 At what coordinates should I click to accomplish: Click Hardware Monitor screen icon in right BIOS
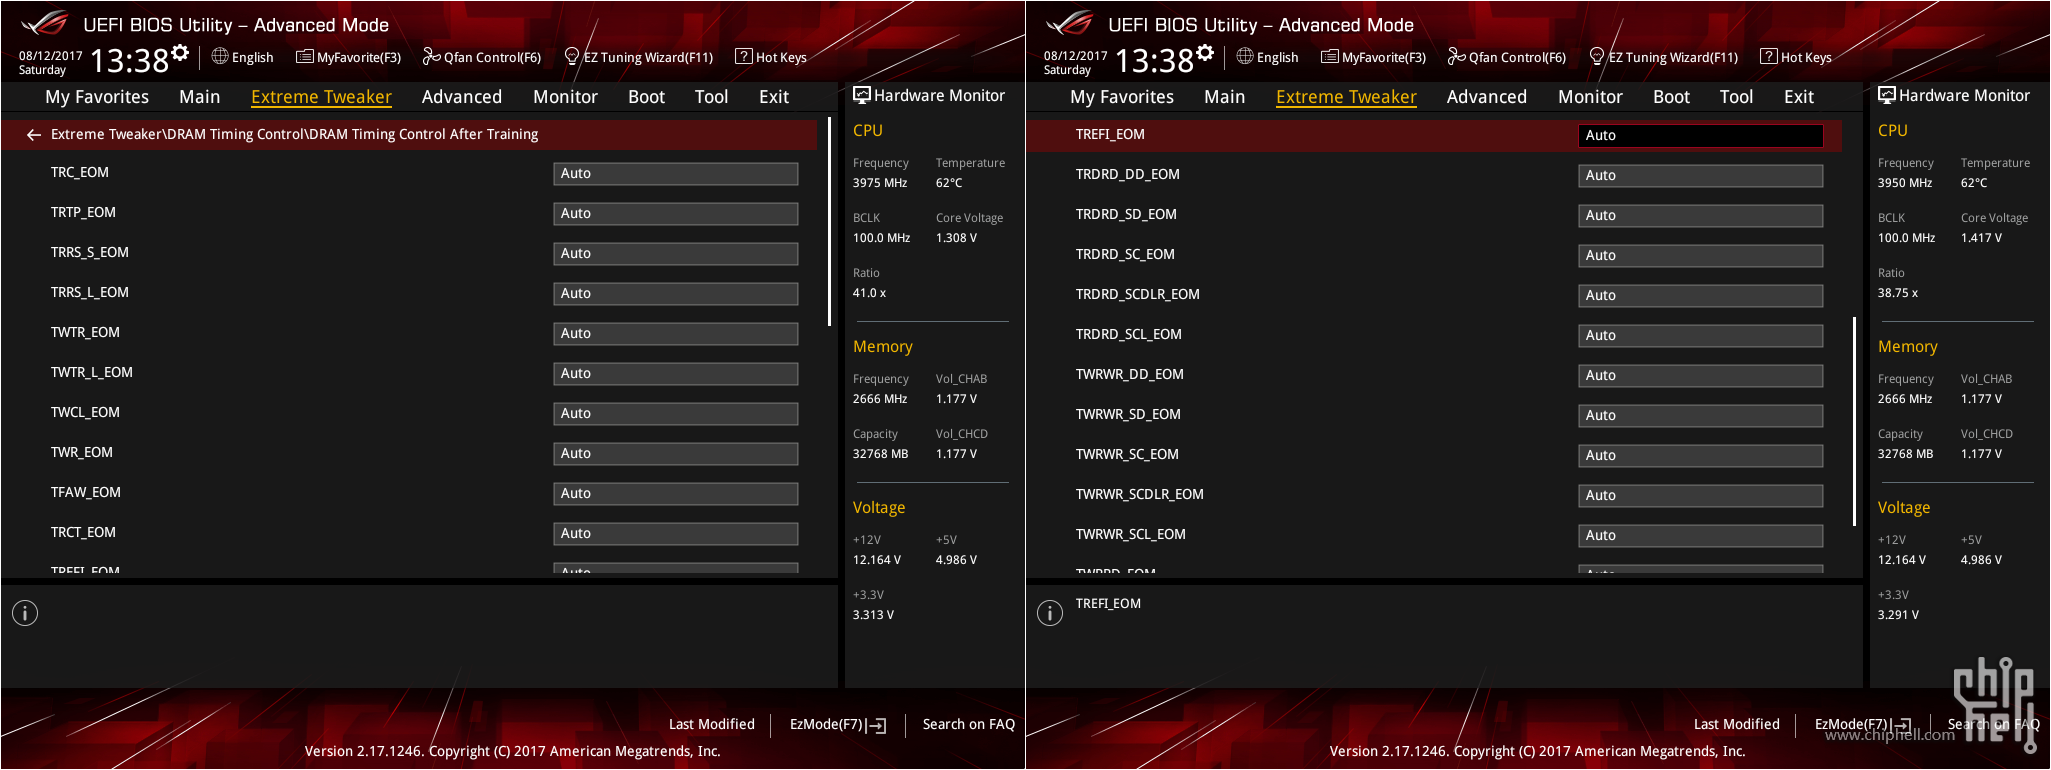tap(1887, 95)
